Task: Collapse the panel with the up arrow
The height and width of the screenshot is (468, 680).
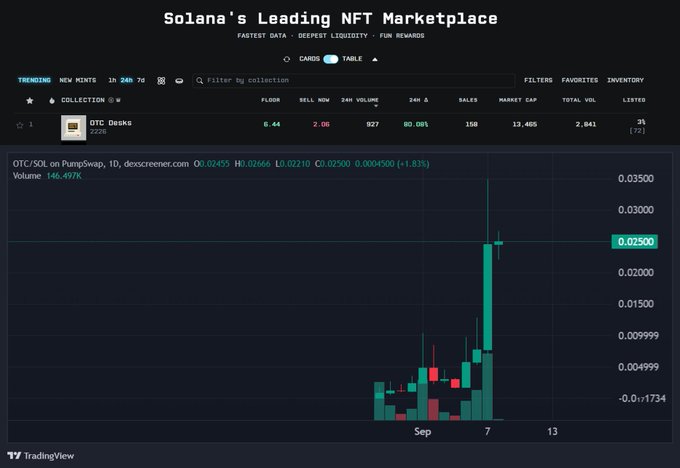Action: [x=375, y=59]
